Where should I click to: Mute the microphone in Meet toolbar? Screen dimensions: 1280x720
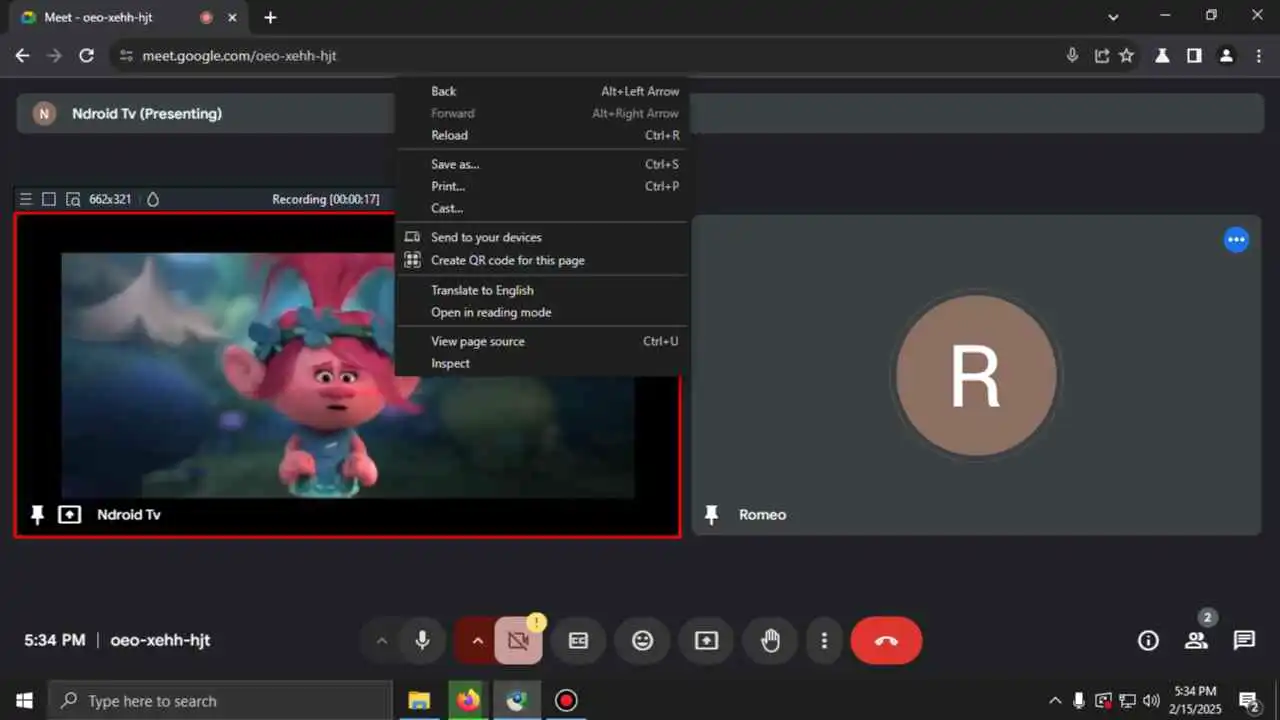423,640
